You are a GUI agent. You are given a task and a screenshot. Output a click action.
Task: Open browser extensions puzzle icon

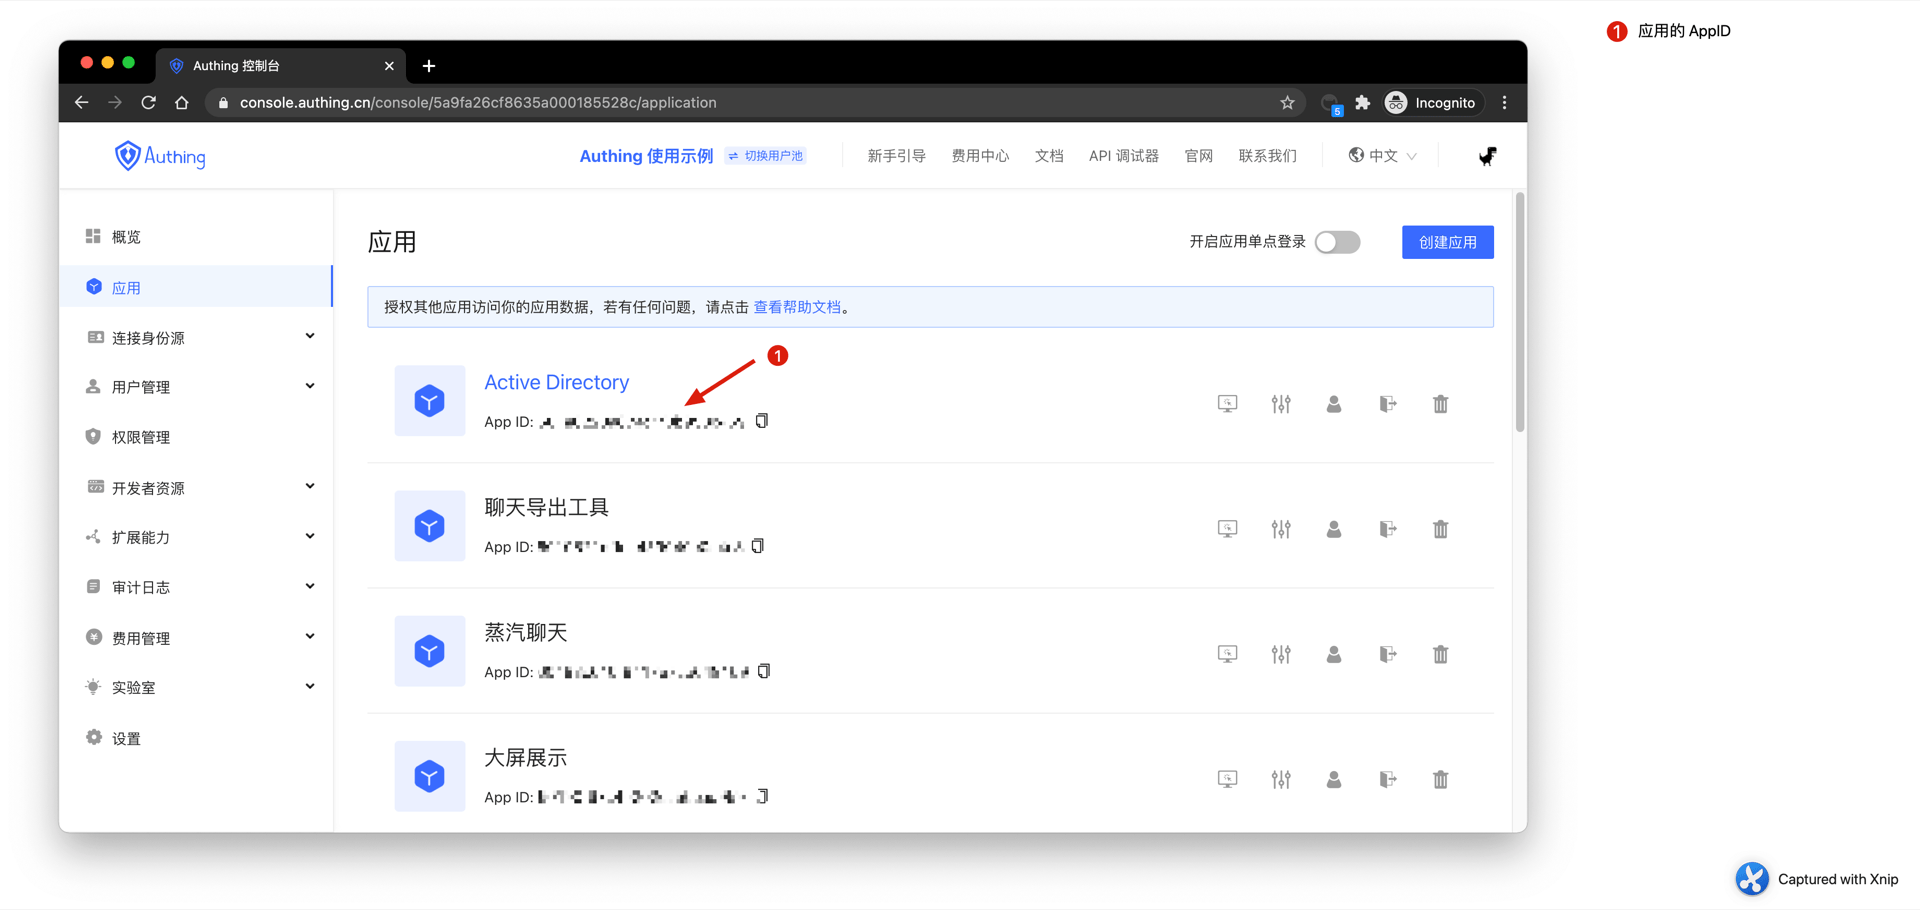[x=1362, y=103]
